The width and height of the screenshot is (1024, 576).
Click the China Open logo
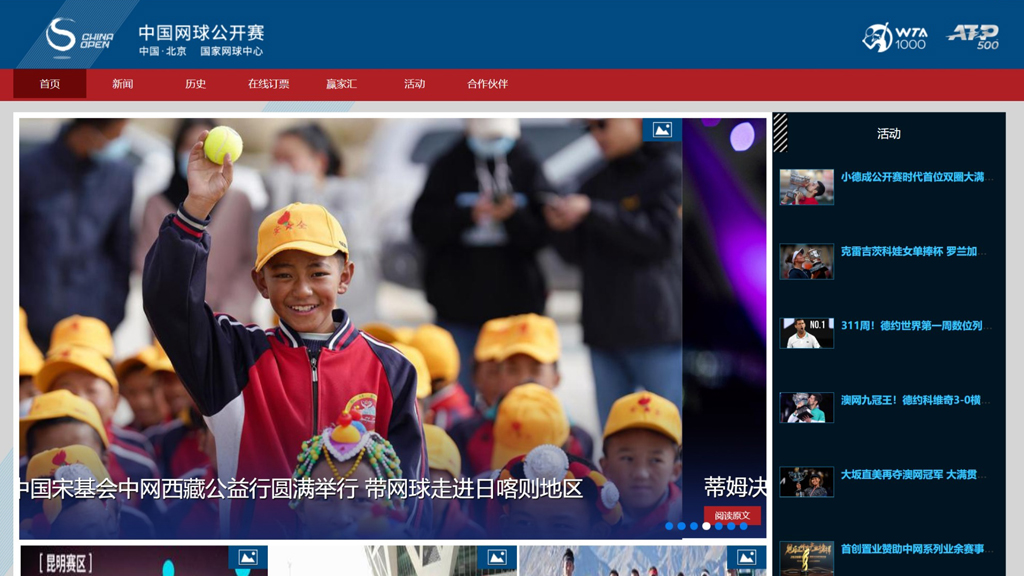(79, 36)
